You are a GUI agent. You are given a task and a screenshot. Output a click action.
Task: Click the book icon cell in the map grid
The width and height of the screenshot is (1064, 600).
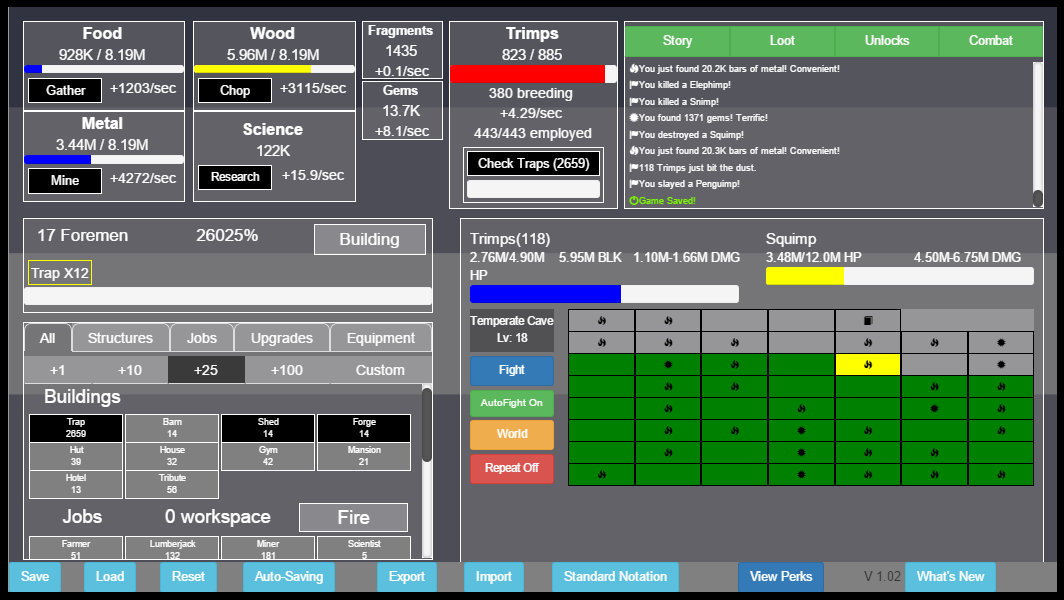867,321
